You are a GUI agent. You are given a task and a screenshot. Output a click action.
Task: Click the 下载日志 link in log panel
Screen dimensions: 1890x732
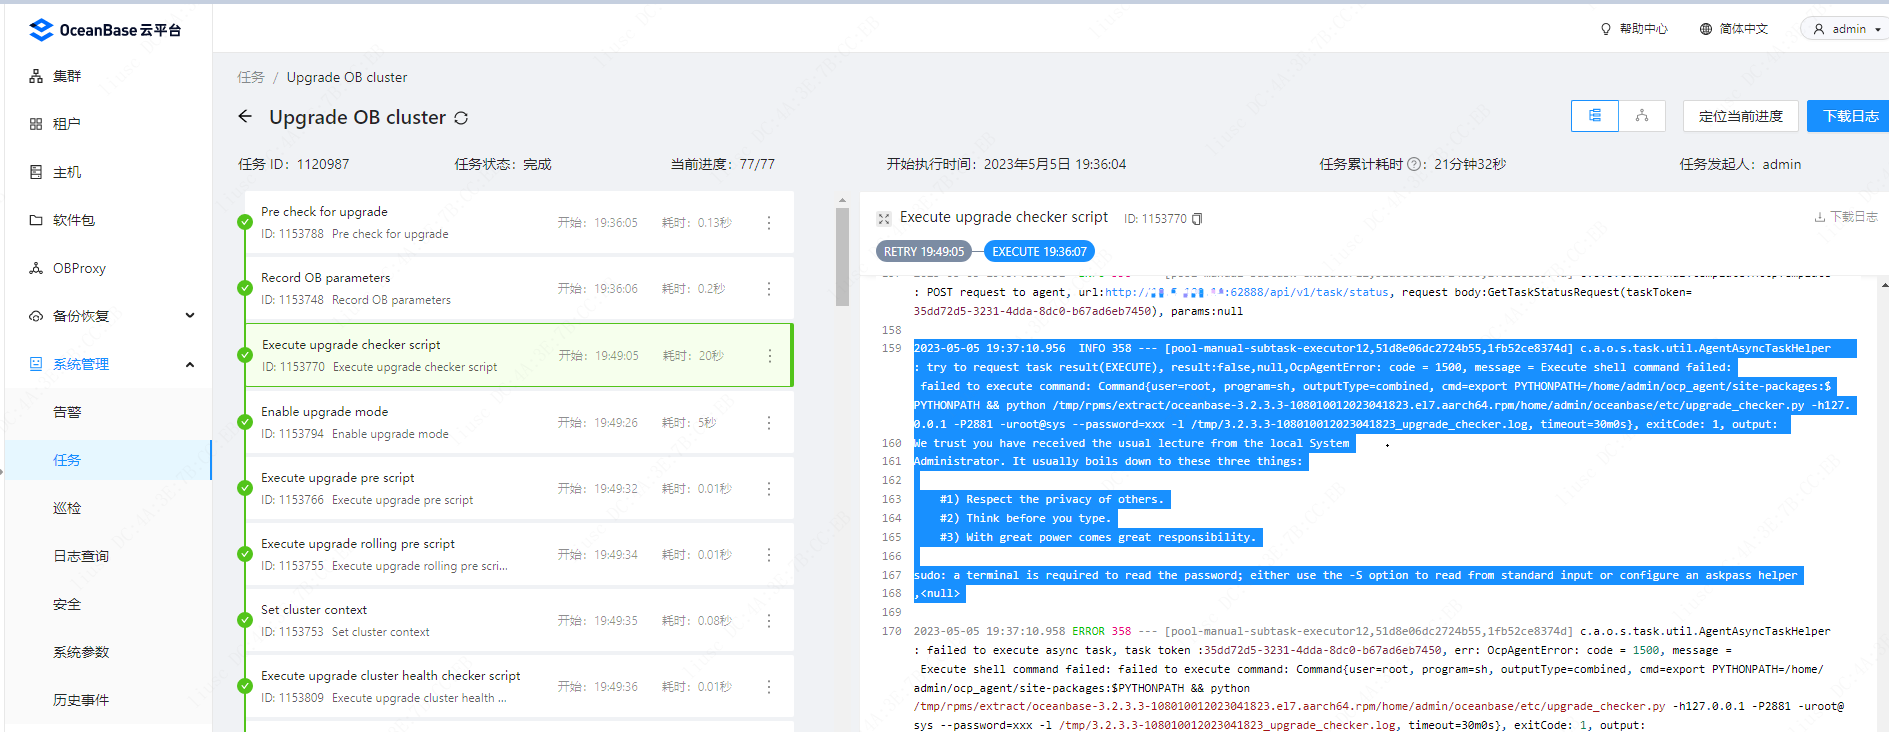pyautogui.click(x=1846, y=217)
